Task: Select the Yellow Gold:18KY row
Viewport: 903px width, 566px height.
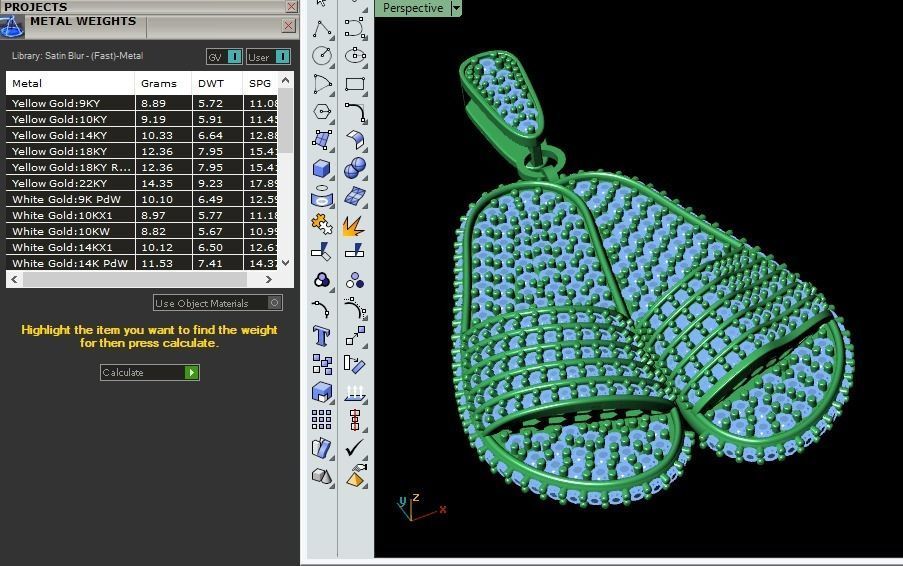Action: click(x=142, y=151)
